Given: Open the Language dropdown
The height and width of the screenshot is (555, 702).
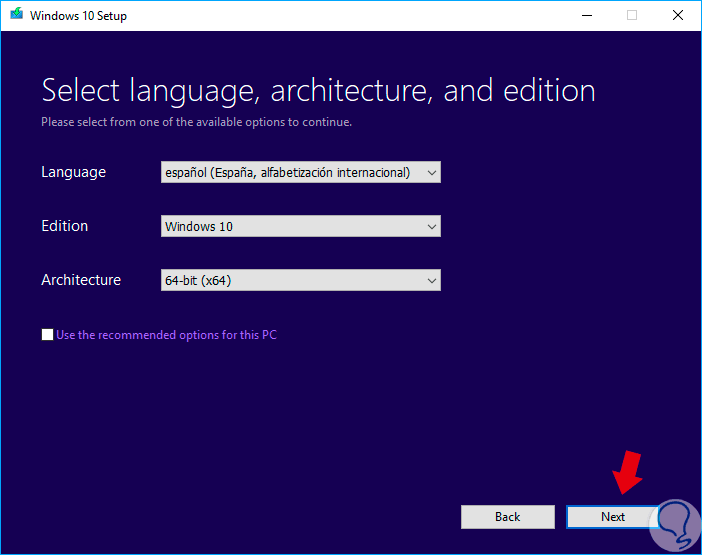Looking at the screenshot, I should tap(301, 172).
